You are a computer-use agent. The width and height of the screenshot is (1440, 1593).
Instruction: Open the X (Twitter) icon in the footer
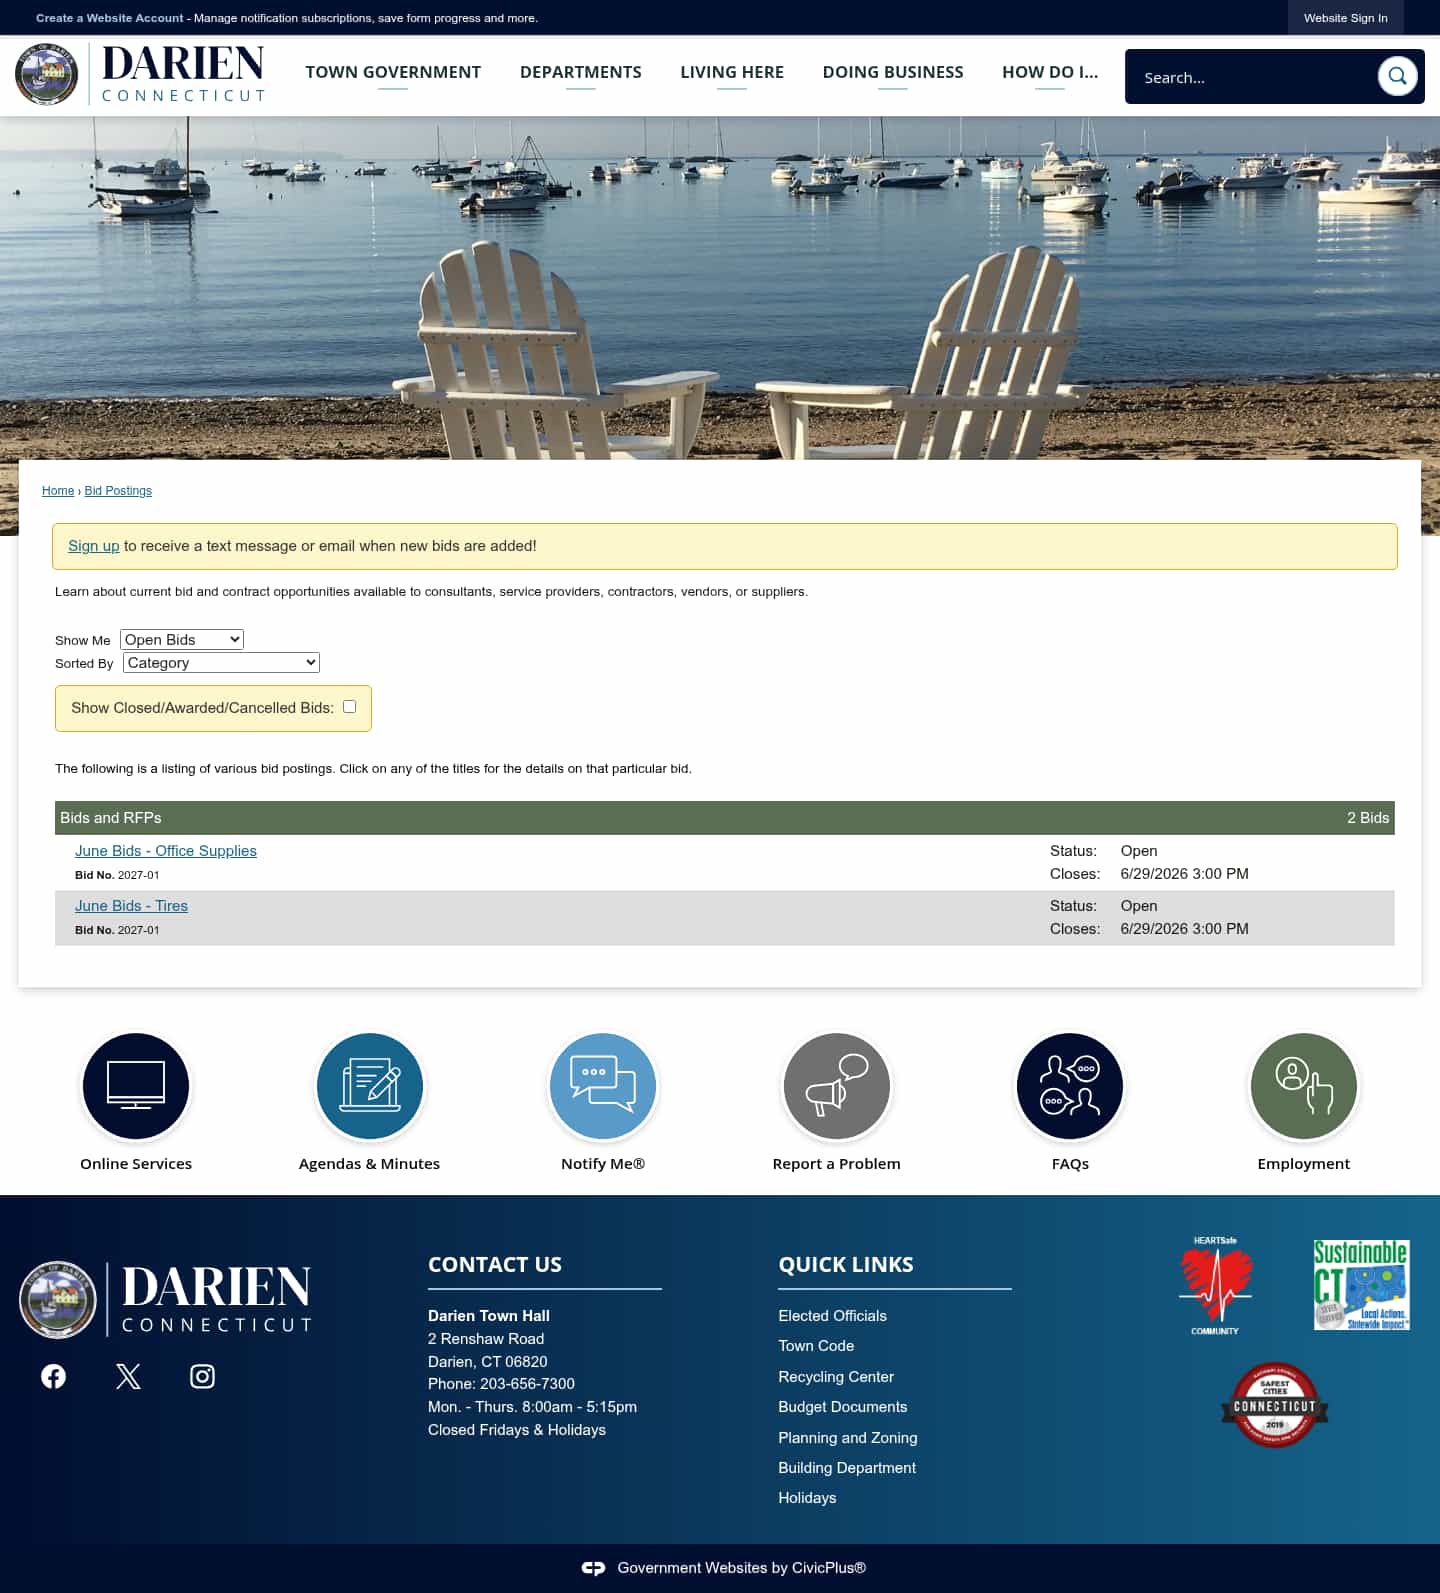[128, 1377]
